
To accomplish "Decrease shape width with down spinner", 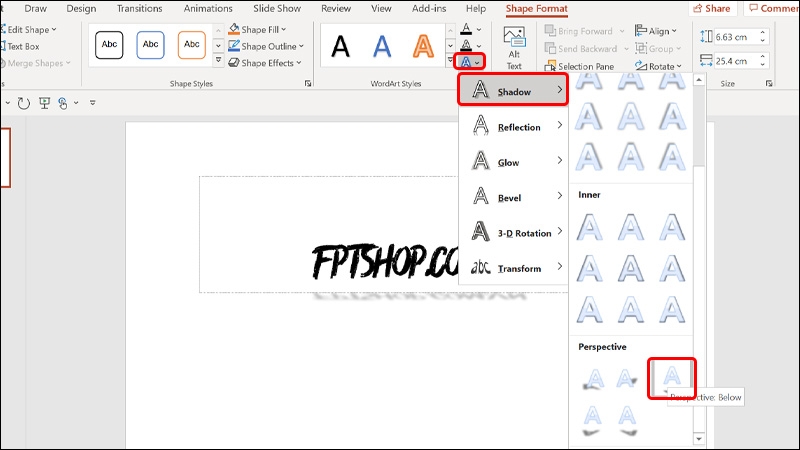I will pos(763,64).
